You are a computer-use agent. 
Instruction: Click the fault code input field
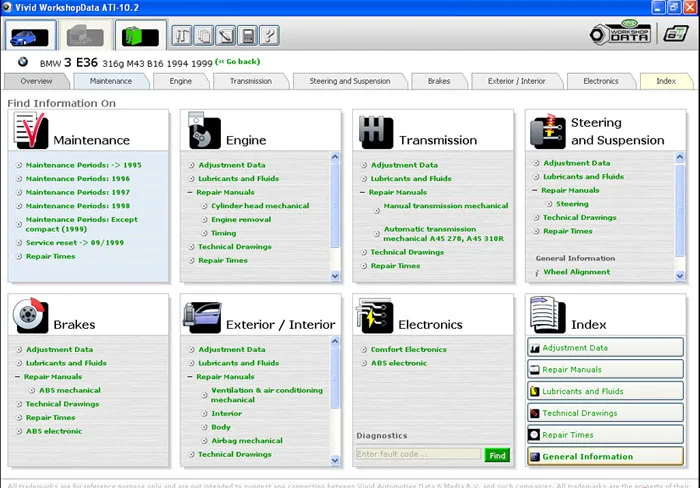[418, 454]
